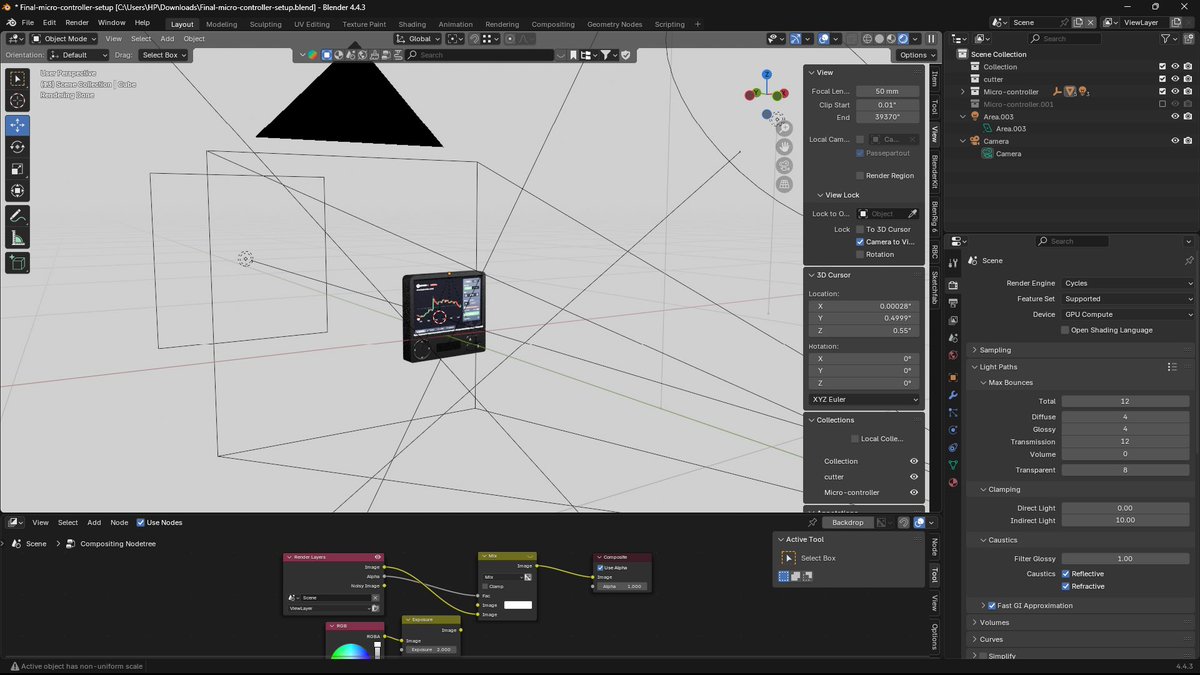Activate the Rotate tool

[x=18, y=147]
